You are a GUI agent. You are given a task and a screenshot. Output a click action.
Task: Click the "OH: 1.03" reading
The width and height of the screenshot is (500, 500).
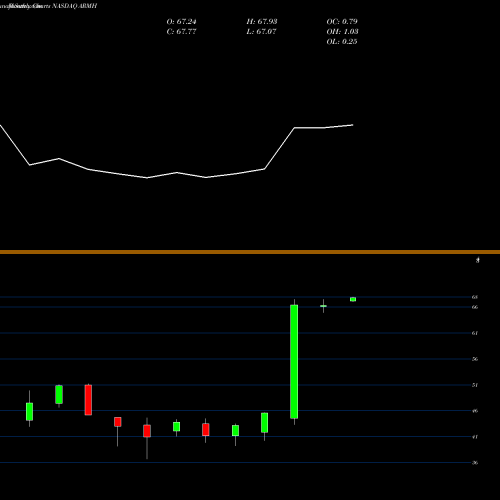(x=342, y=32)
